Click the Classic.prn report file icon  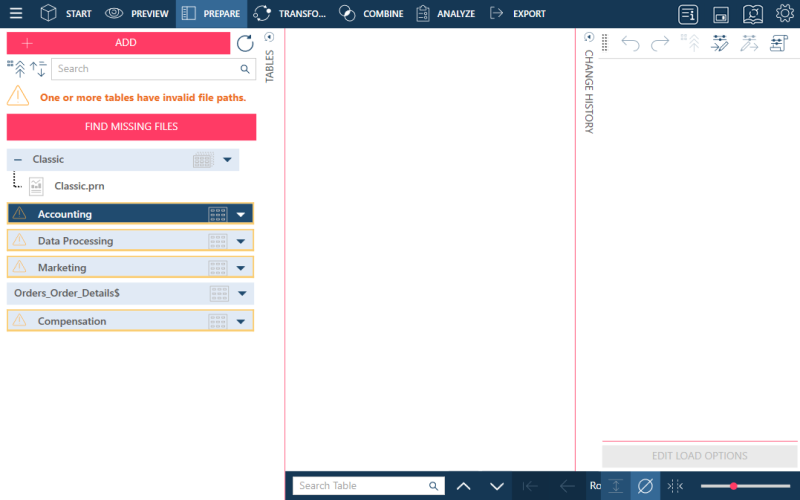pyautogui.click(x=36, y=186)
